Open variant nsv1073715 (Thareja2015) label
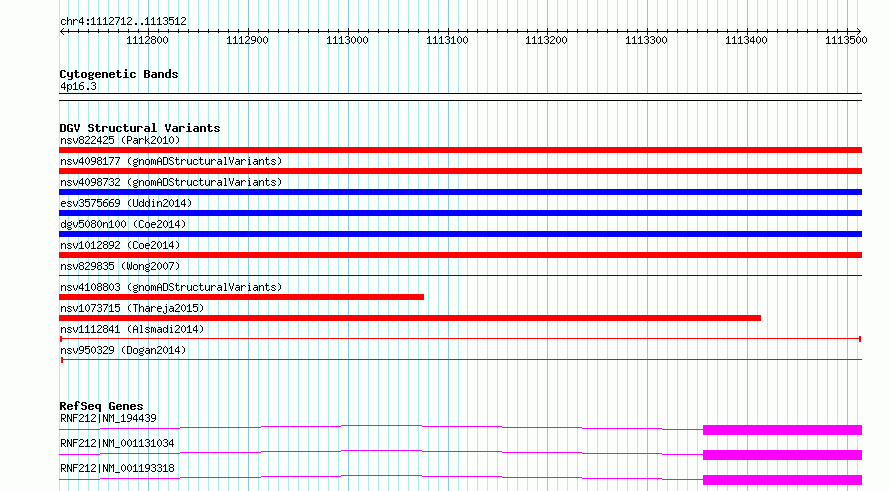The image size is (890, 491). point(132,308)
